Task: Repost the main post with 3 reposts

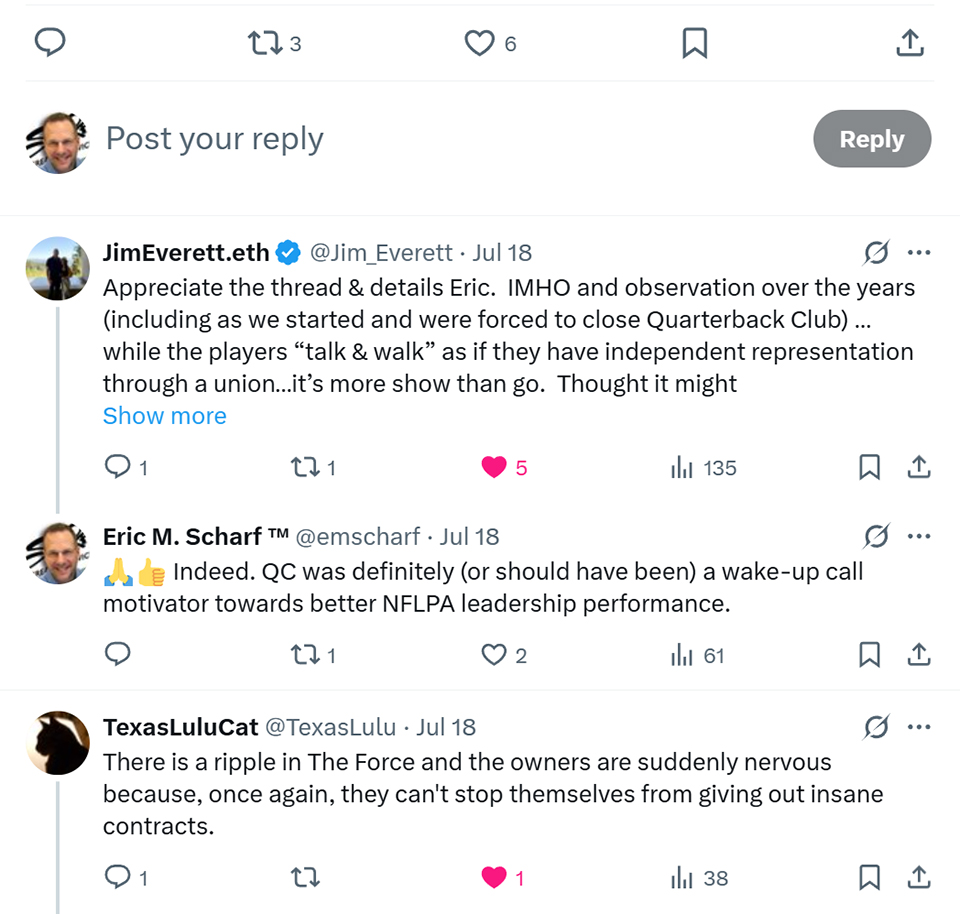Action: (x=264, y=43)
